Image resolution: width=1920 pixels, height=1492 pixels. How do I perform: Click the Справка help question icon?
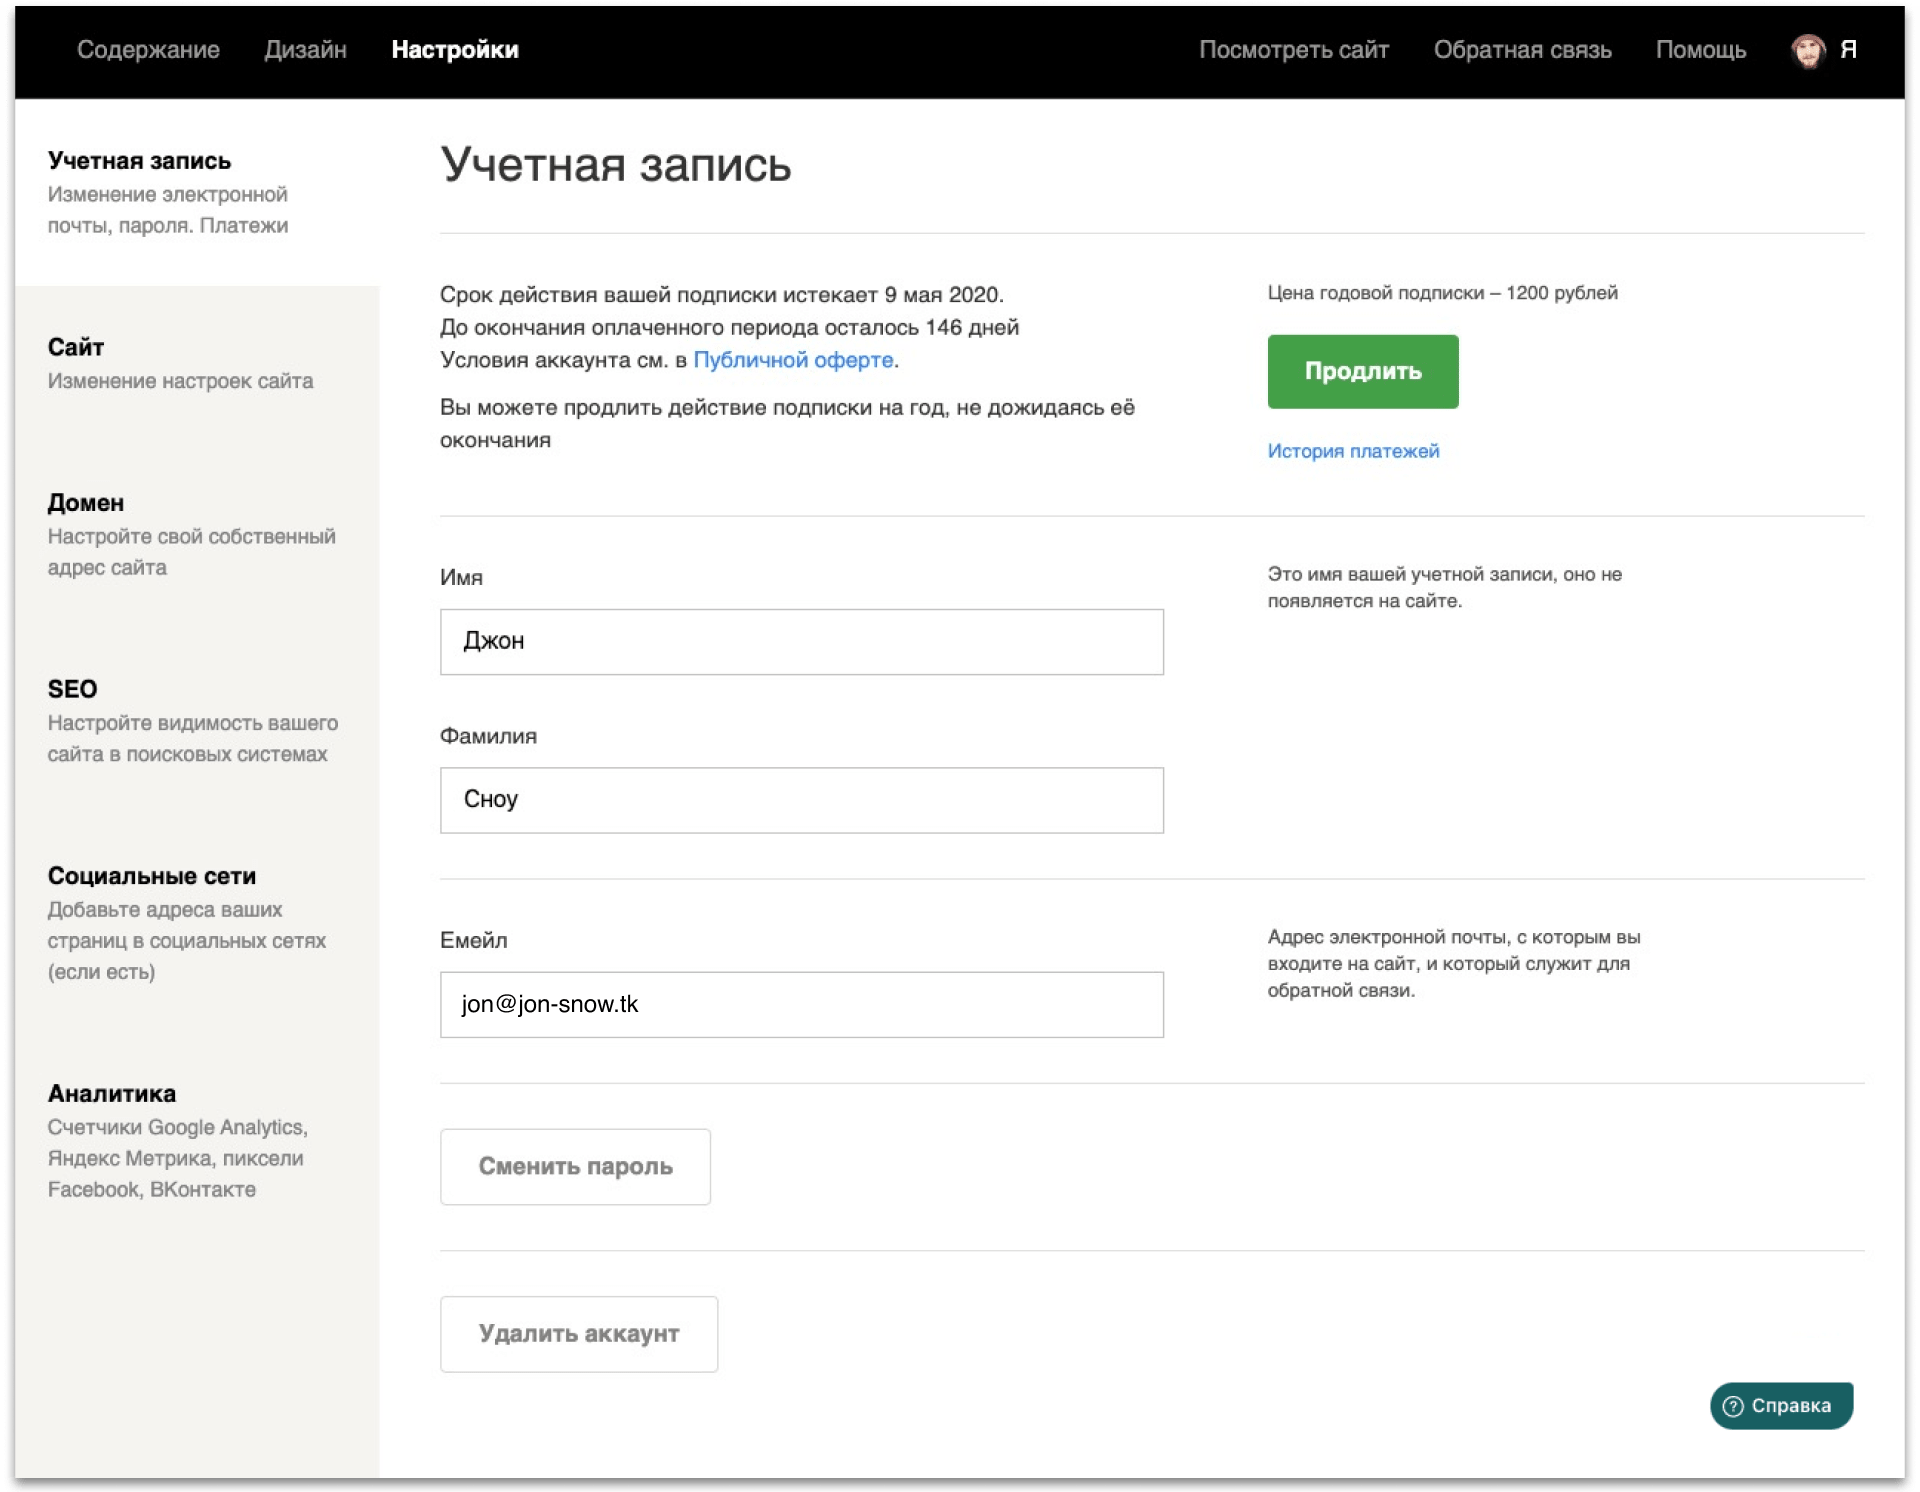point(1733,1405)
